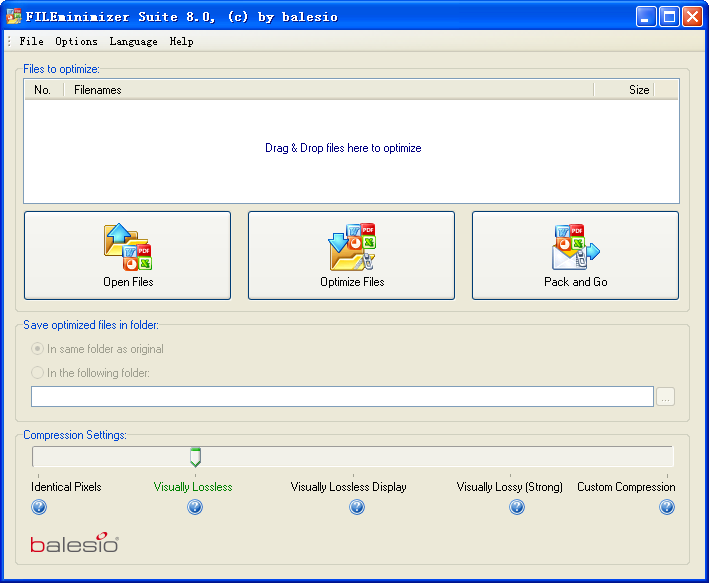Click the 'Custom Compression' label

click(x=626, y=487)
